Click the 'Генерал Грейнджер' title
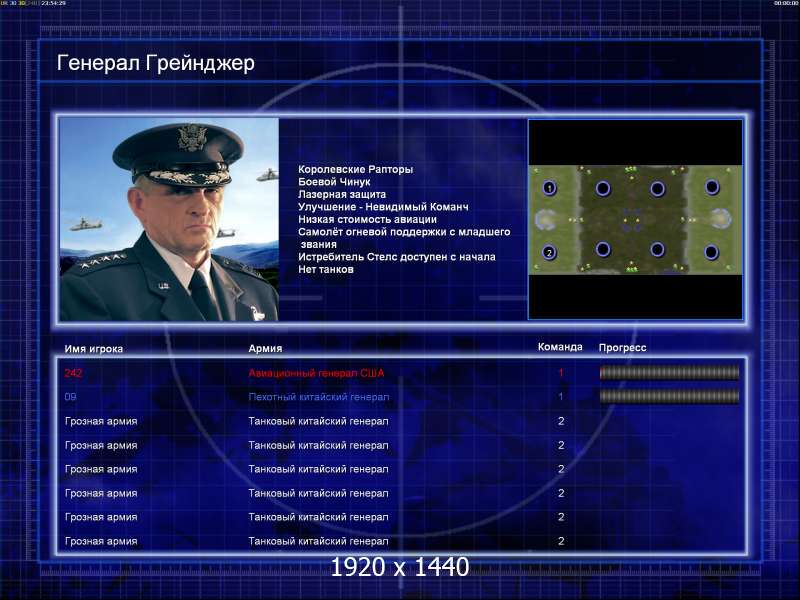 (x=156, y=63)
